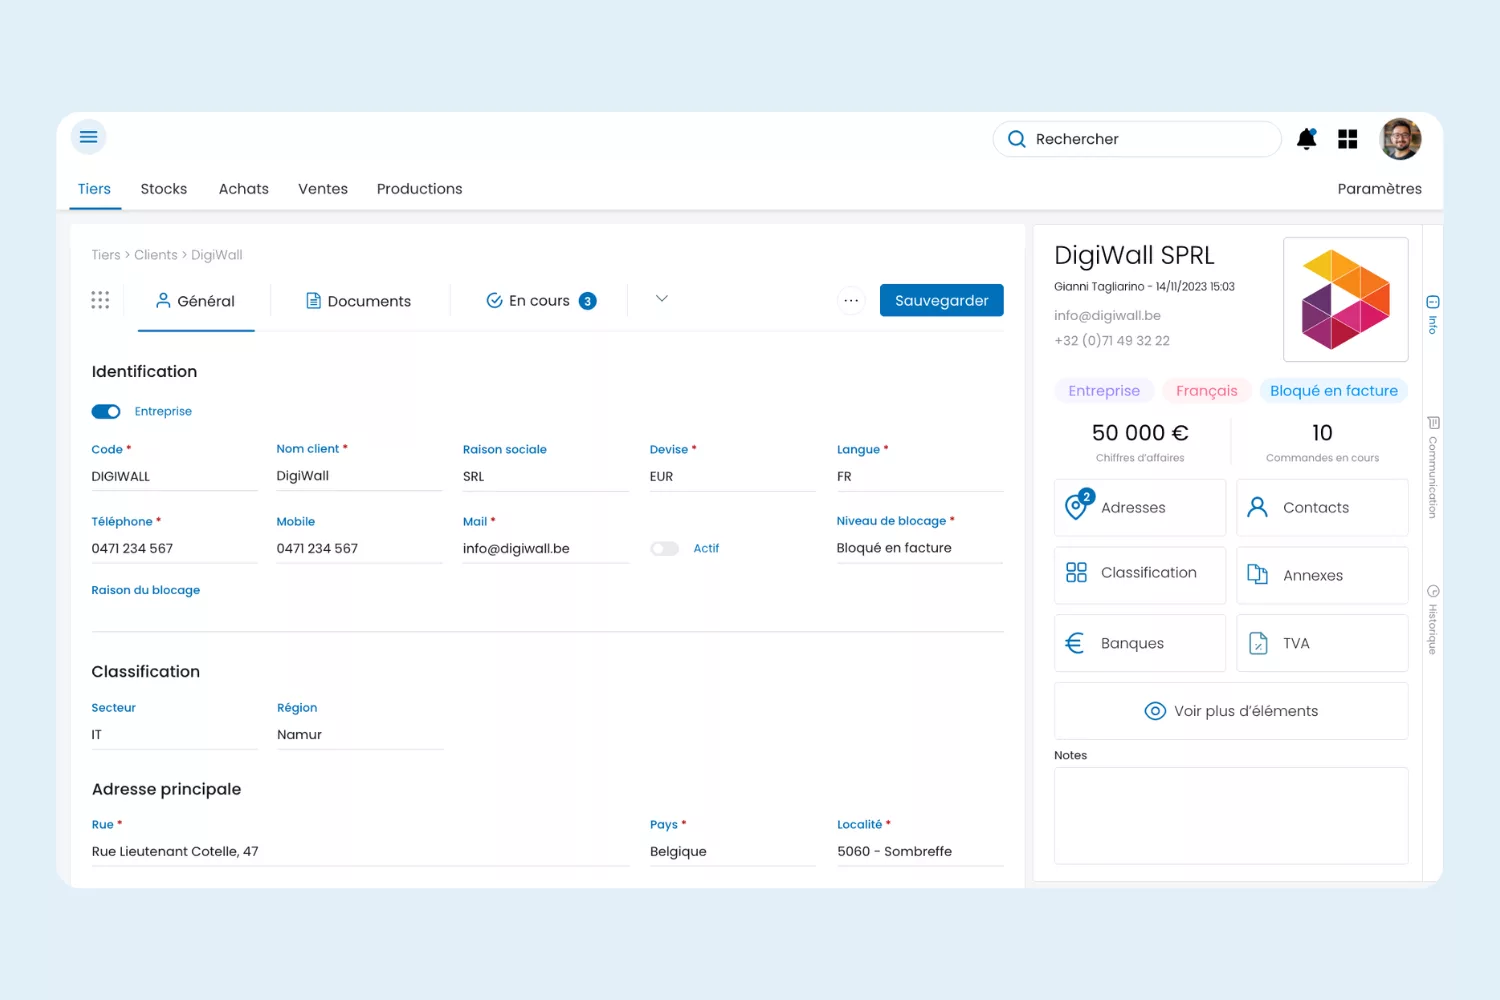Toggle the Entreprise switch off
The image size is (1500, 1000).
(x=106, y=411)
